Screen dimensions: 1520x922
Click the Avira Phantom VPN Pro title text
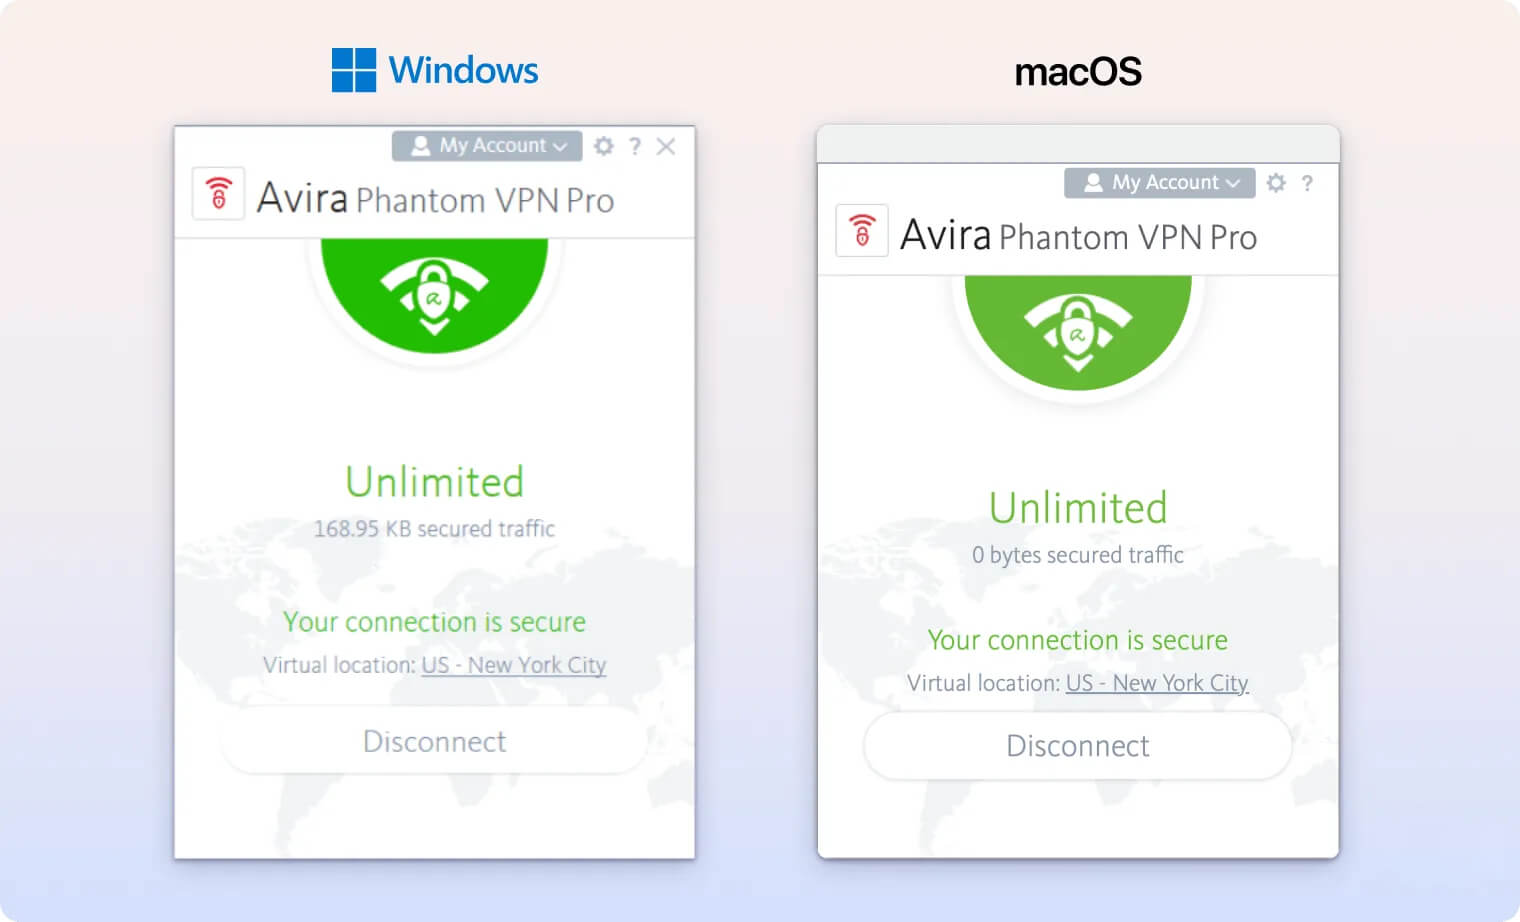pos(437,199)
